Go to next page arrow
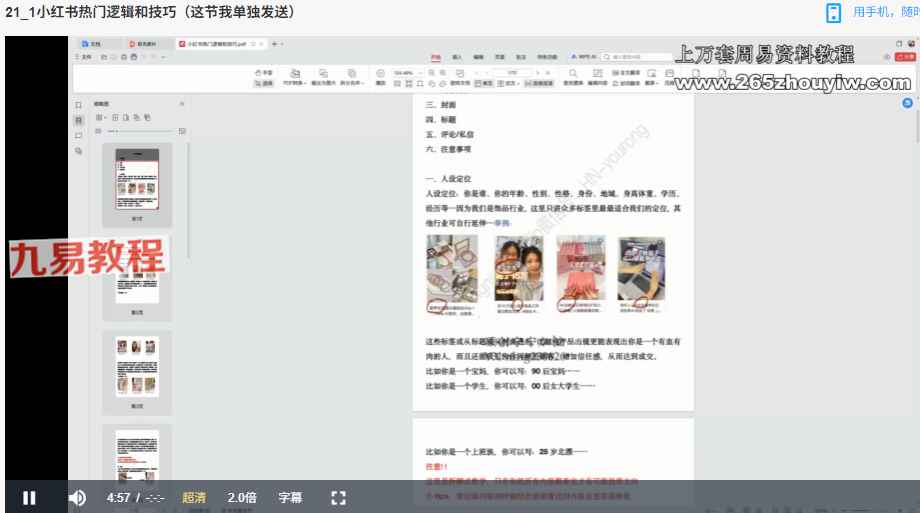Screen dimensions: 920x513 538,73
